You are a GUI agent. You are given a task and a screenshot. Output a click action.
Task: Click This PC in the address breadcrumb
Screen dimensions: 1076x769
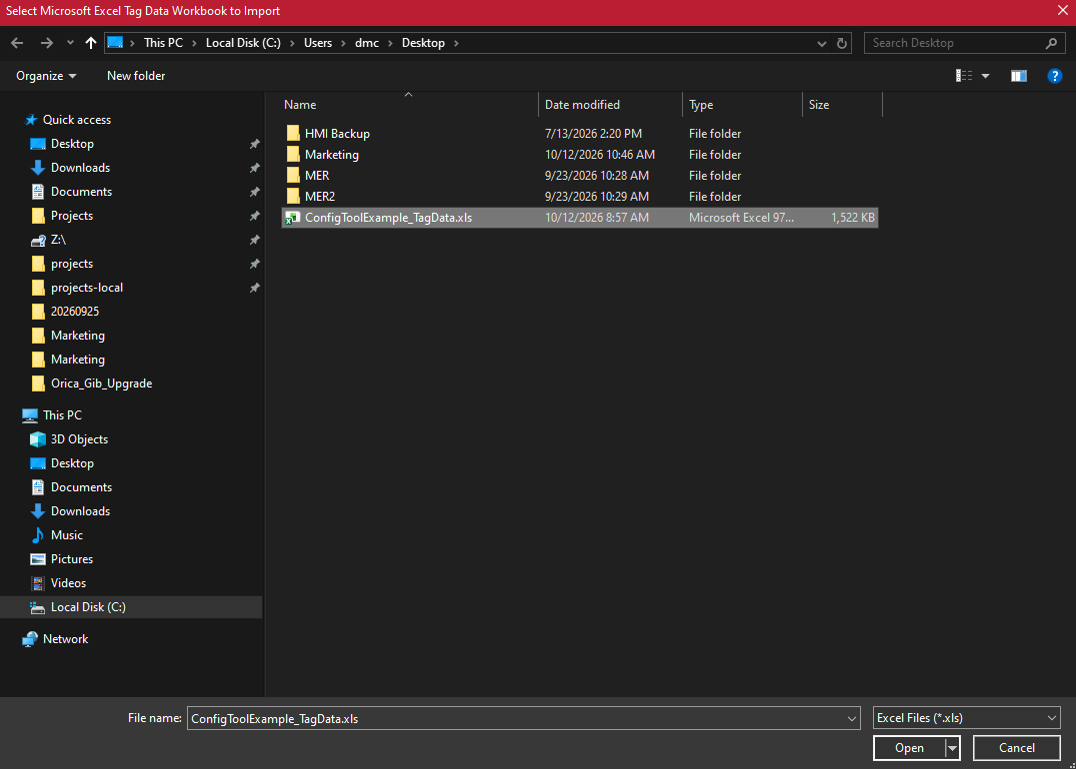[163, 43]
